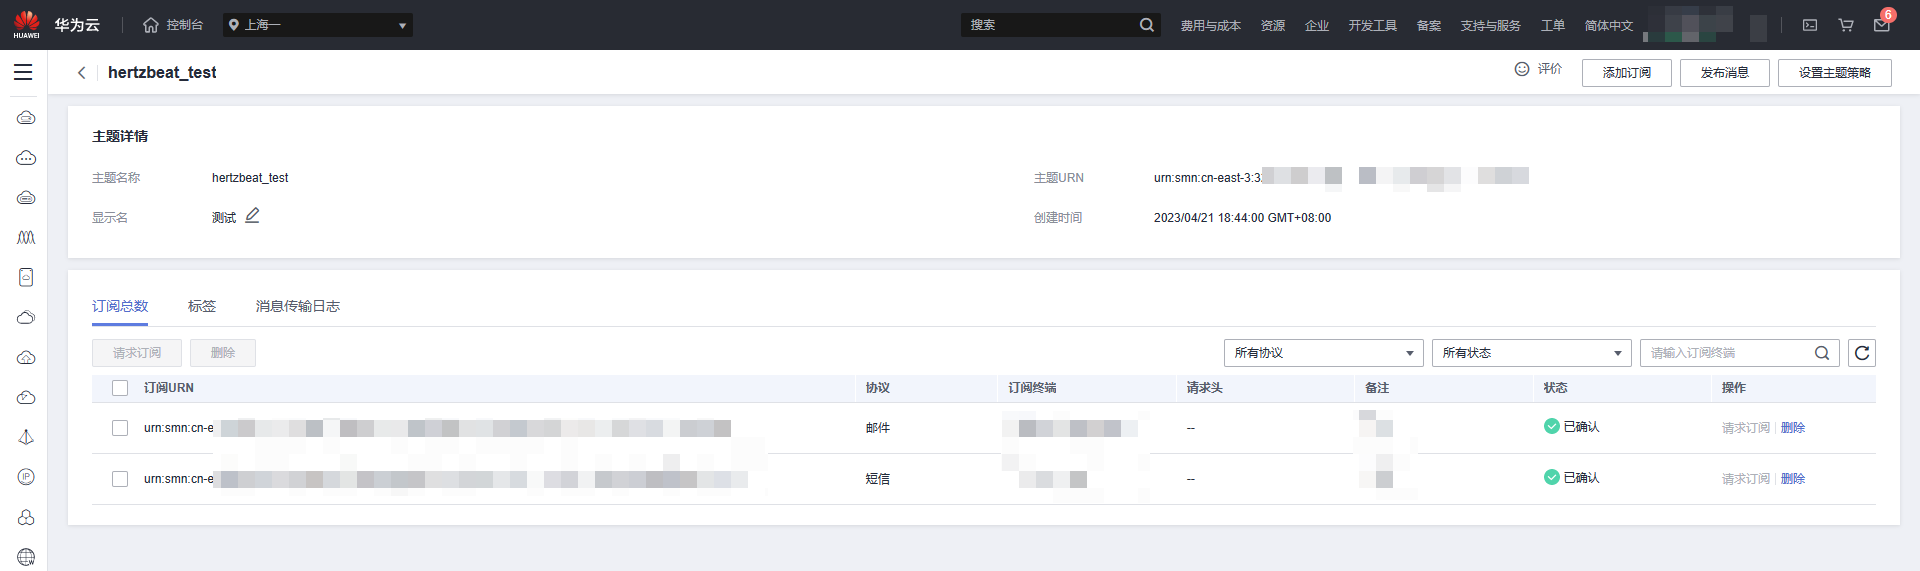Expand the 所有状态 status filter dropdown
The width and height of the screenshot is (1920, 571).
click(x=1530, y=353)
